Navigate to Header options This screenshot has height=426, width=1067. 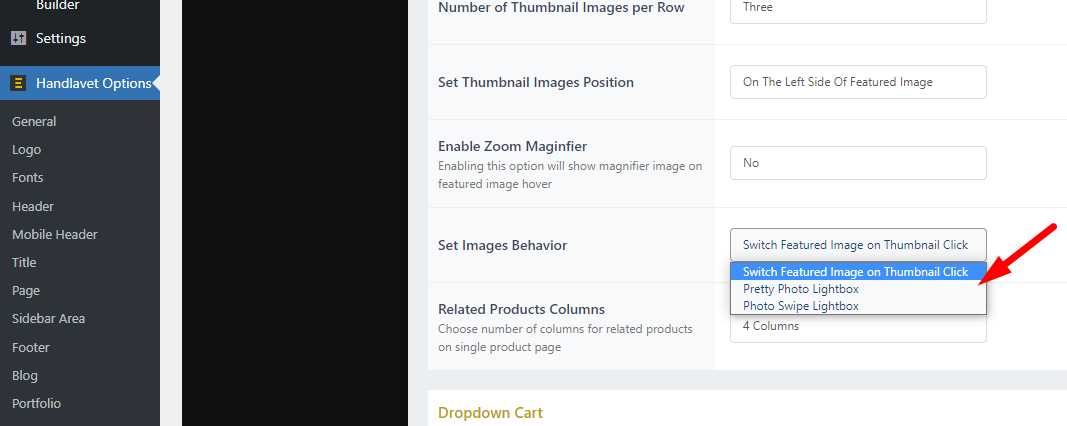coord(33,206)
